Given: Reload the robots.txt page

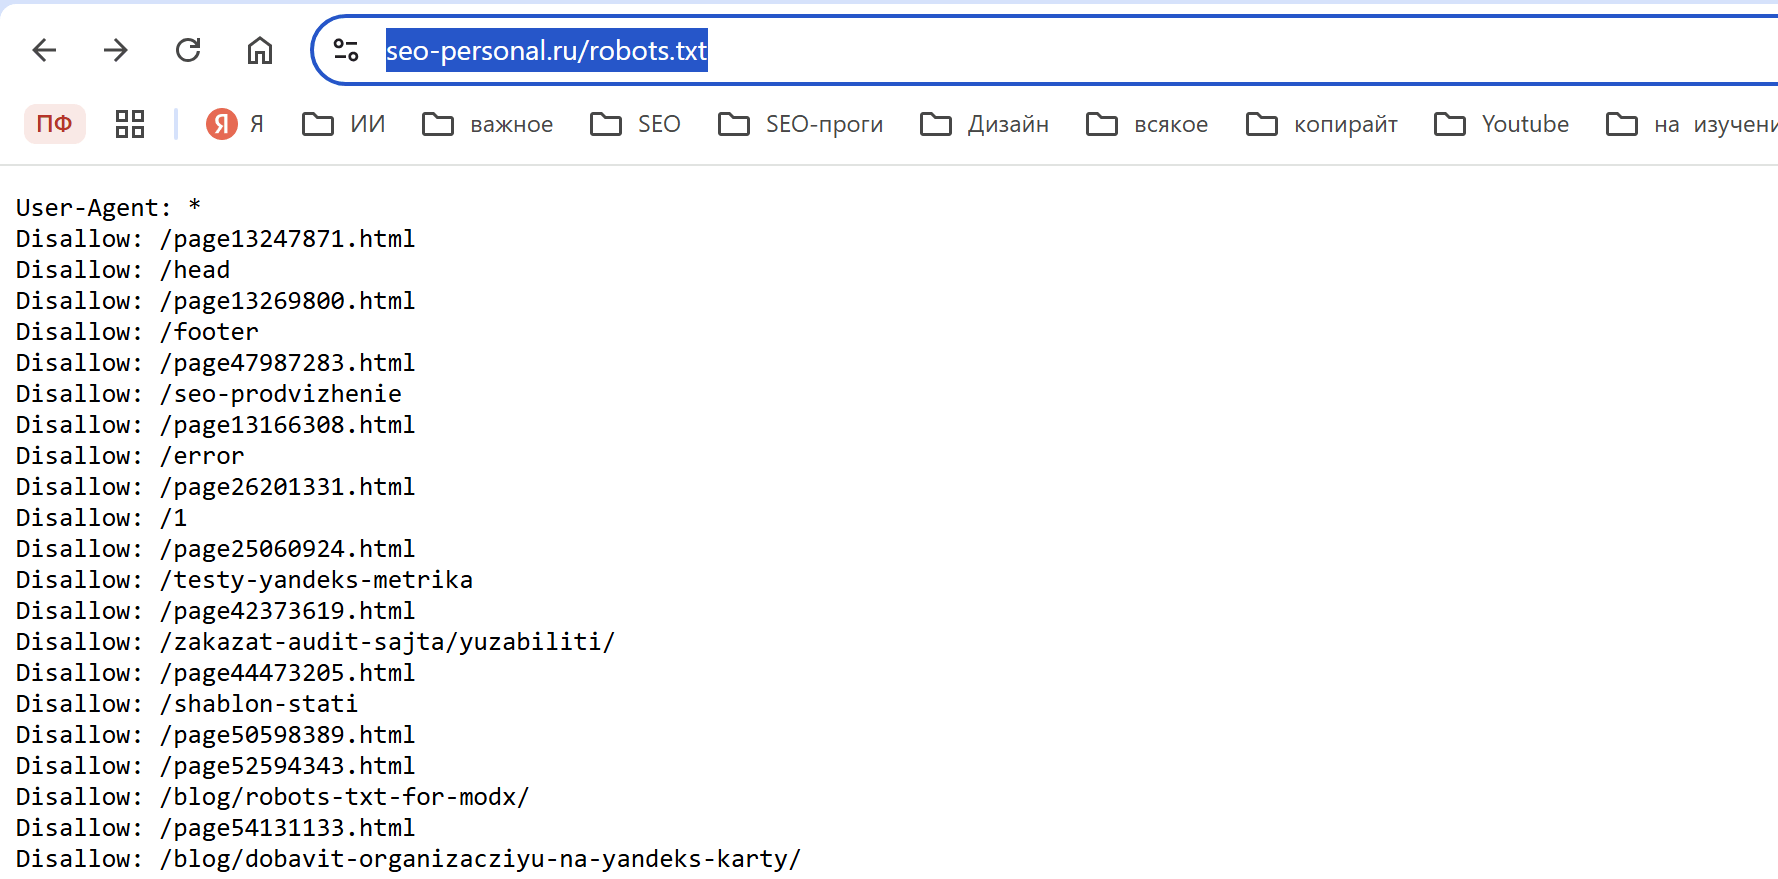Looking at the screenshot, I should pyautogui.click(x=188, y=50).
